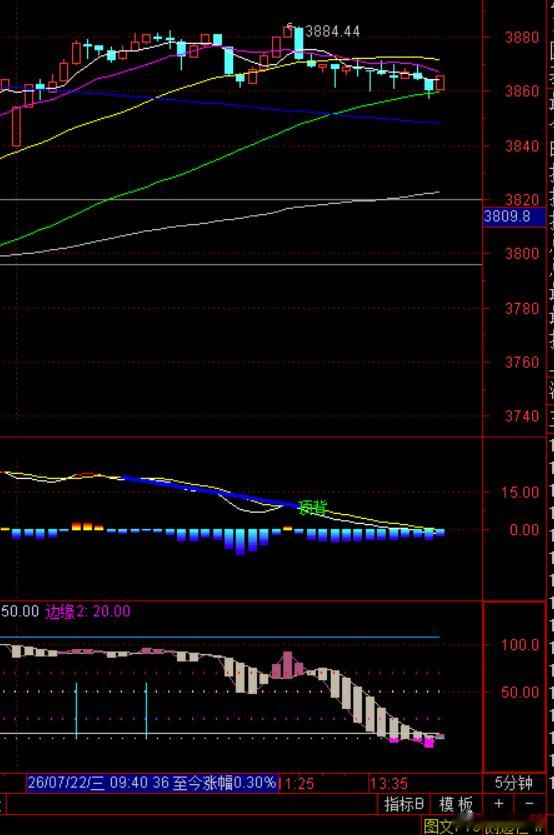Click the 顶背 divergence marker
Viewport: 554px width, 835px height.
tap(312, 507)
